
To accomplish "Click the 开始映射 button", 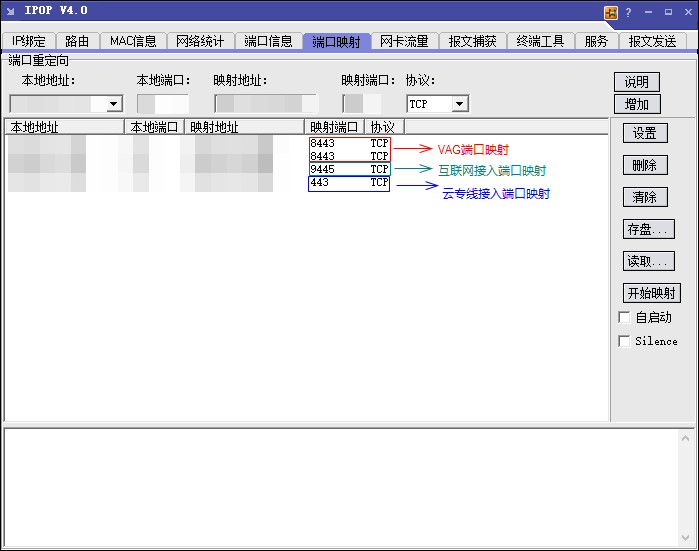I will pos(652,293).
